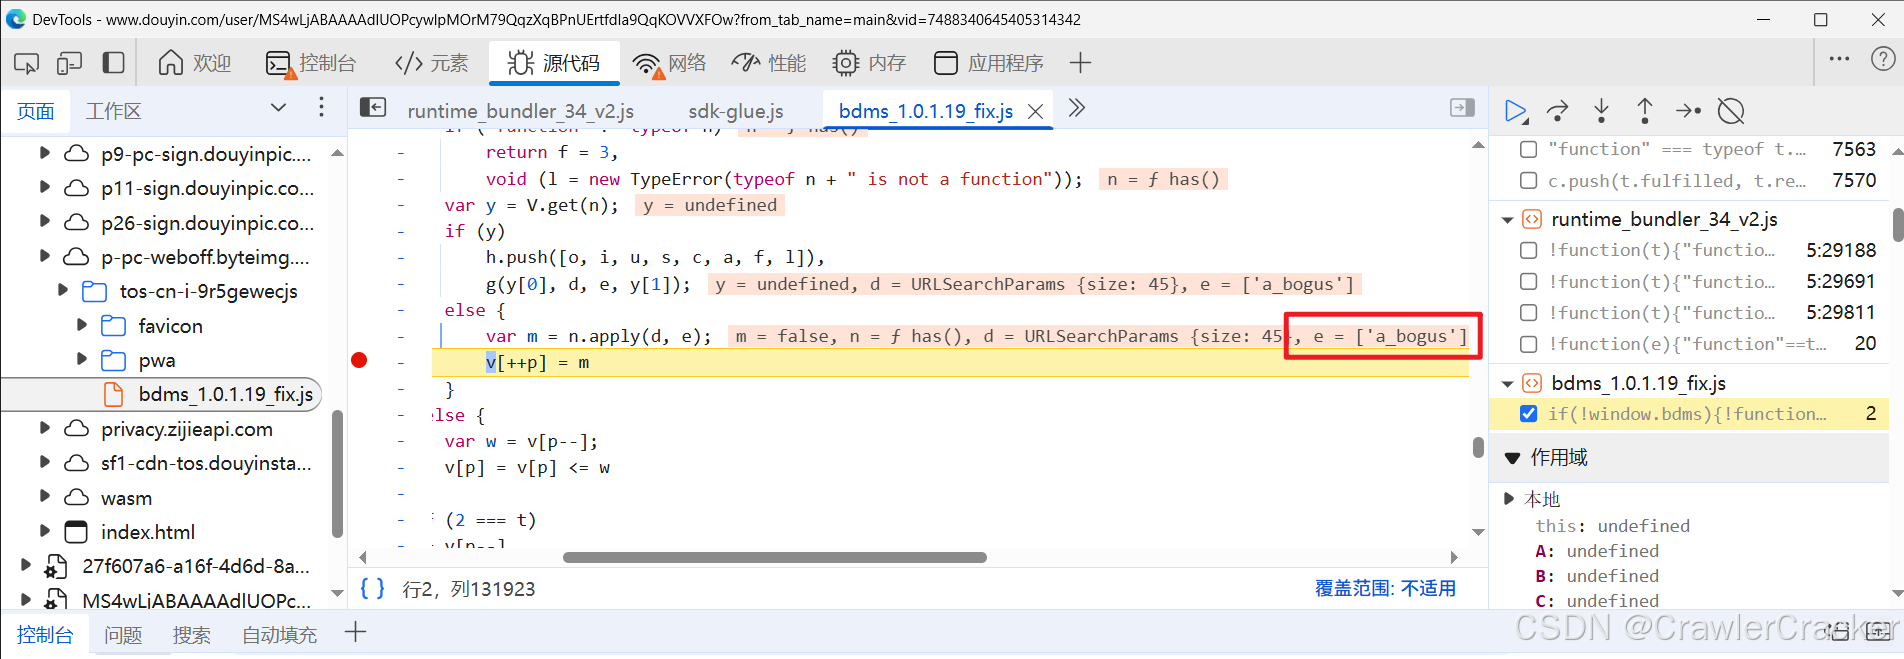Close the bdms_1.0.1.19_fix.js file tab

coord(1036,112)
